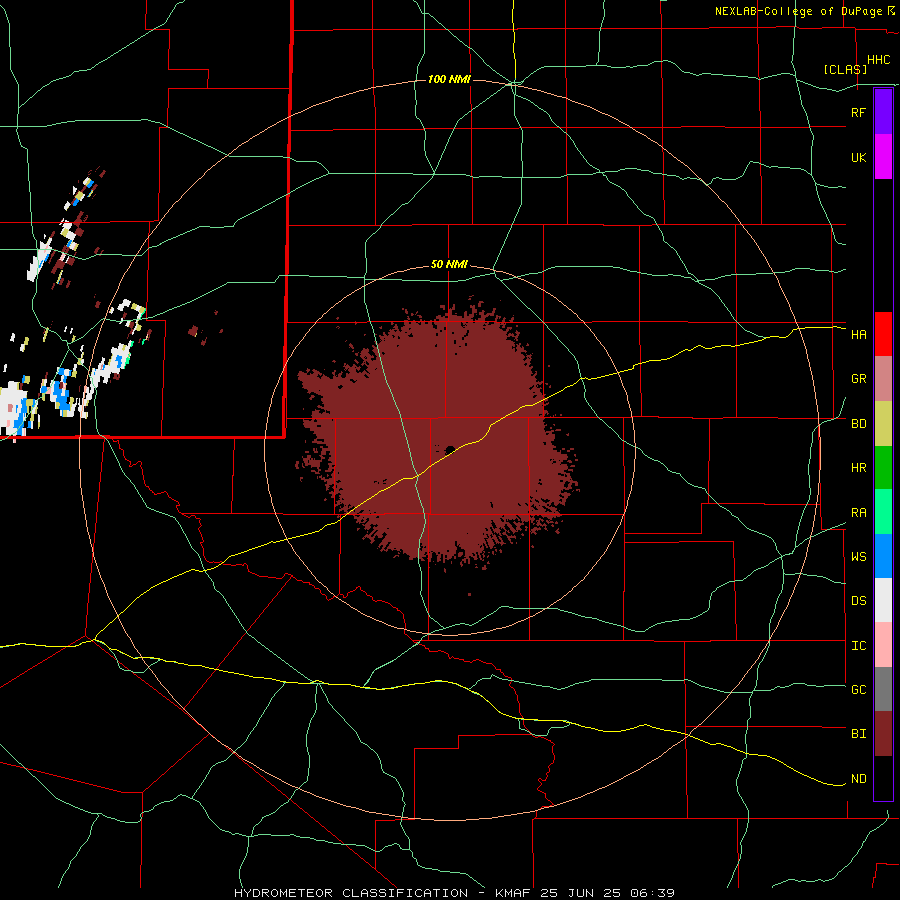
Task: Click the UK legend label
Action: pyautogui.click(x=858, y=158)
